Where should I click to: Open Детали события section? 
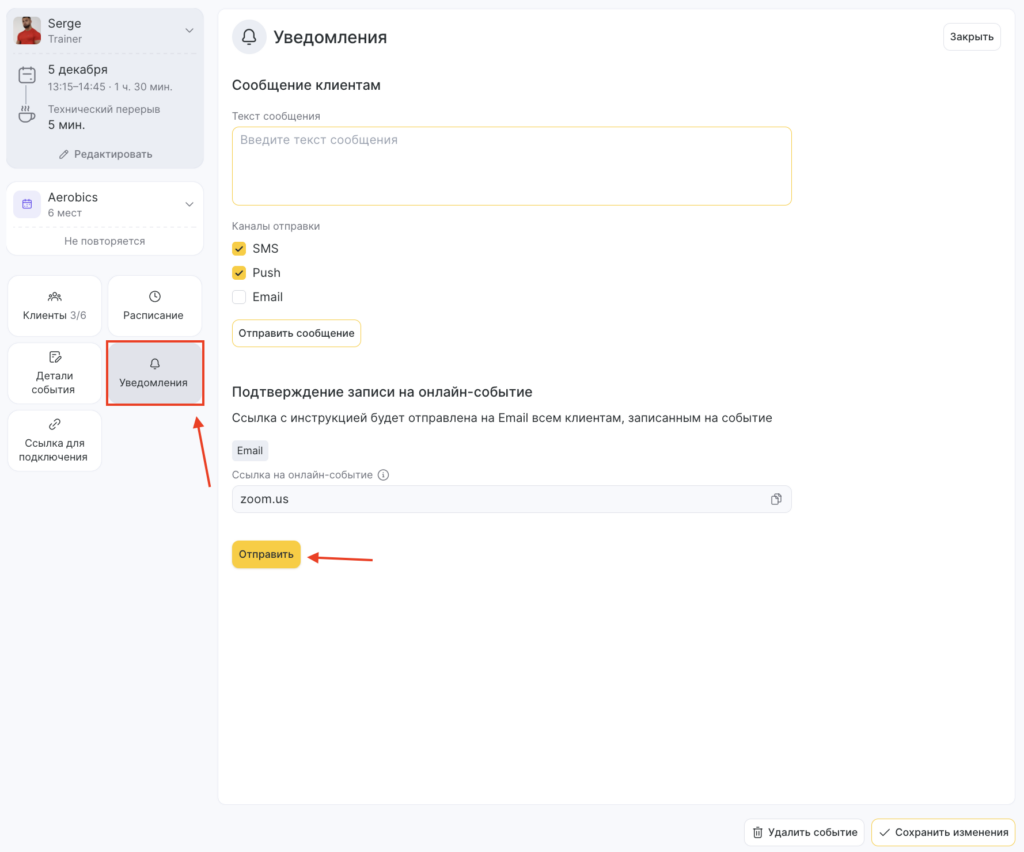(55, 373)
